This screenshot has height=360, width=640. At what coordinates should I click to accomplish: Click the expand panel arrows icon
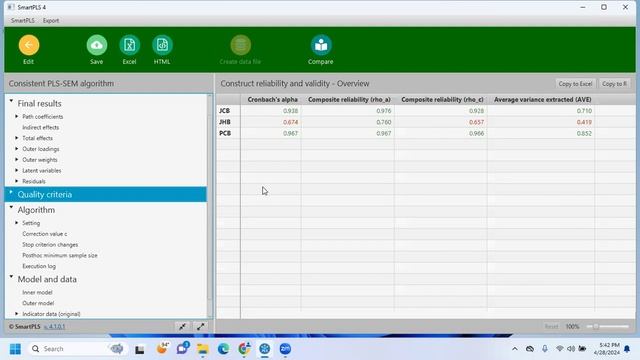pos(200,327)
